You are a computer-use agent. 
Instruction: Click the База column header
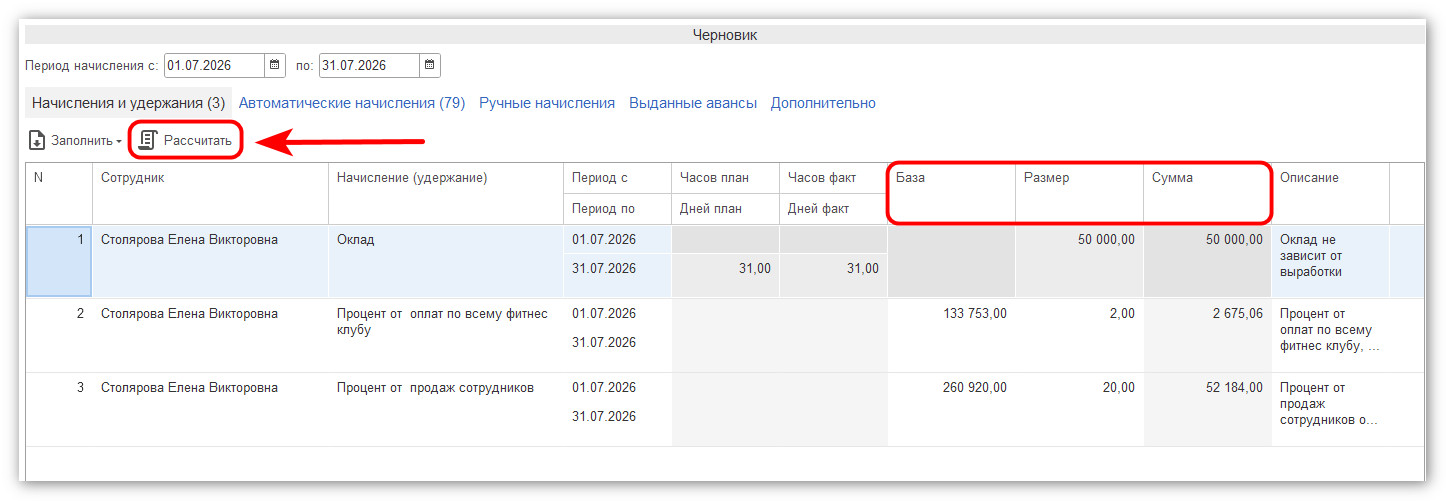pos(951,193)
